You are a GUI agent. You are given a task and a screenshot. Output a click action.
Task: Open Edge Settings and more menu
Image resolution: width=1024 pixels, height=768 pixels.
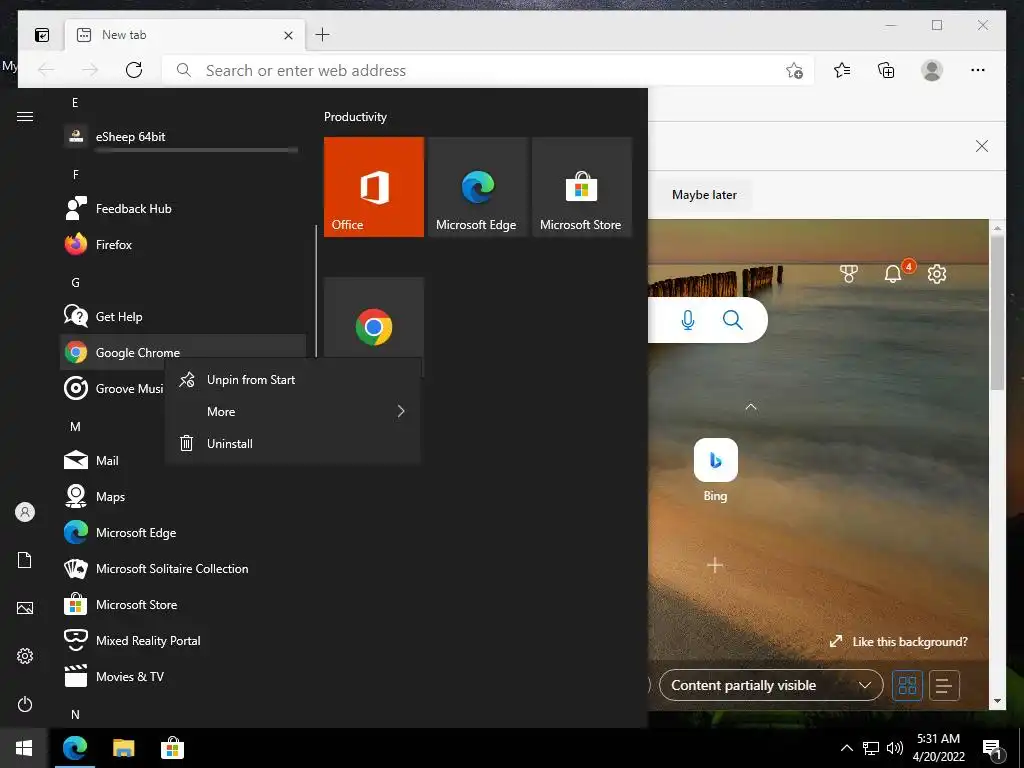(978, 70)
